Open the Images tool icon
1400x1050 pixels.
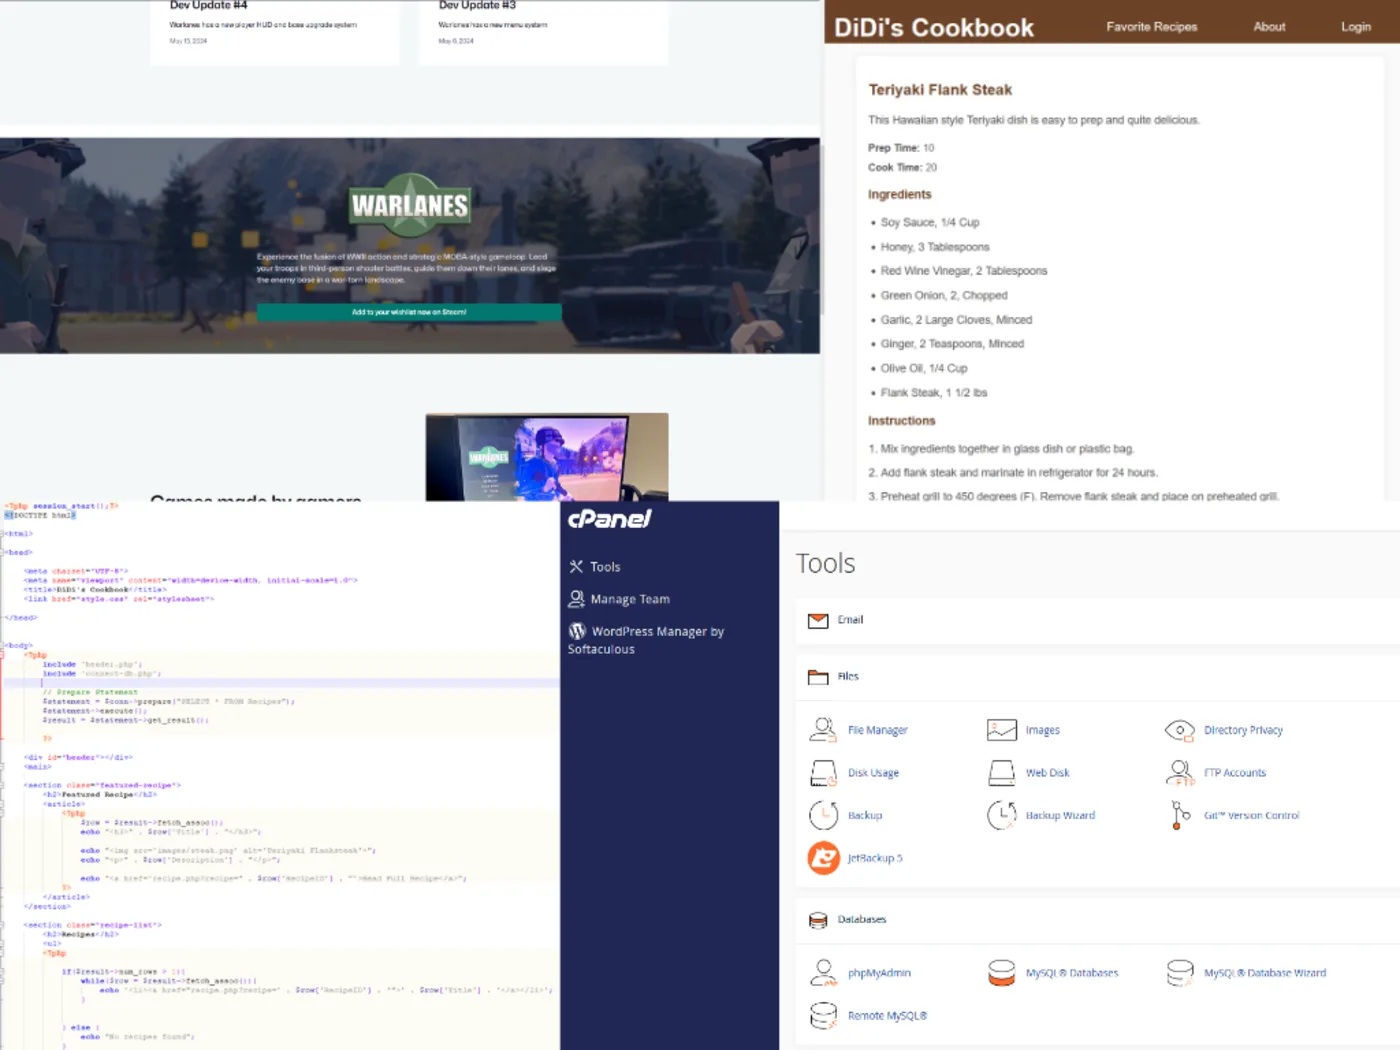click(1001, 730)
